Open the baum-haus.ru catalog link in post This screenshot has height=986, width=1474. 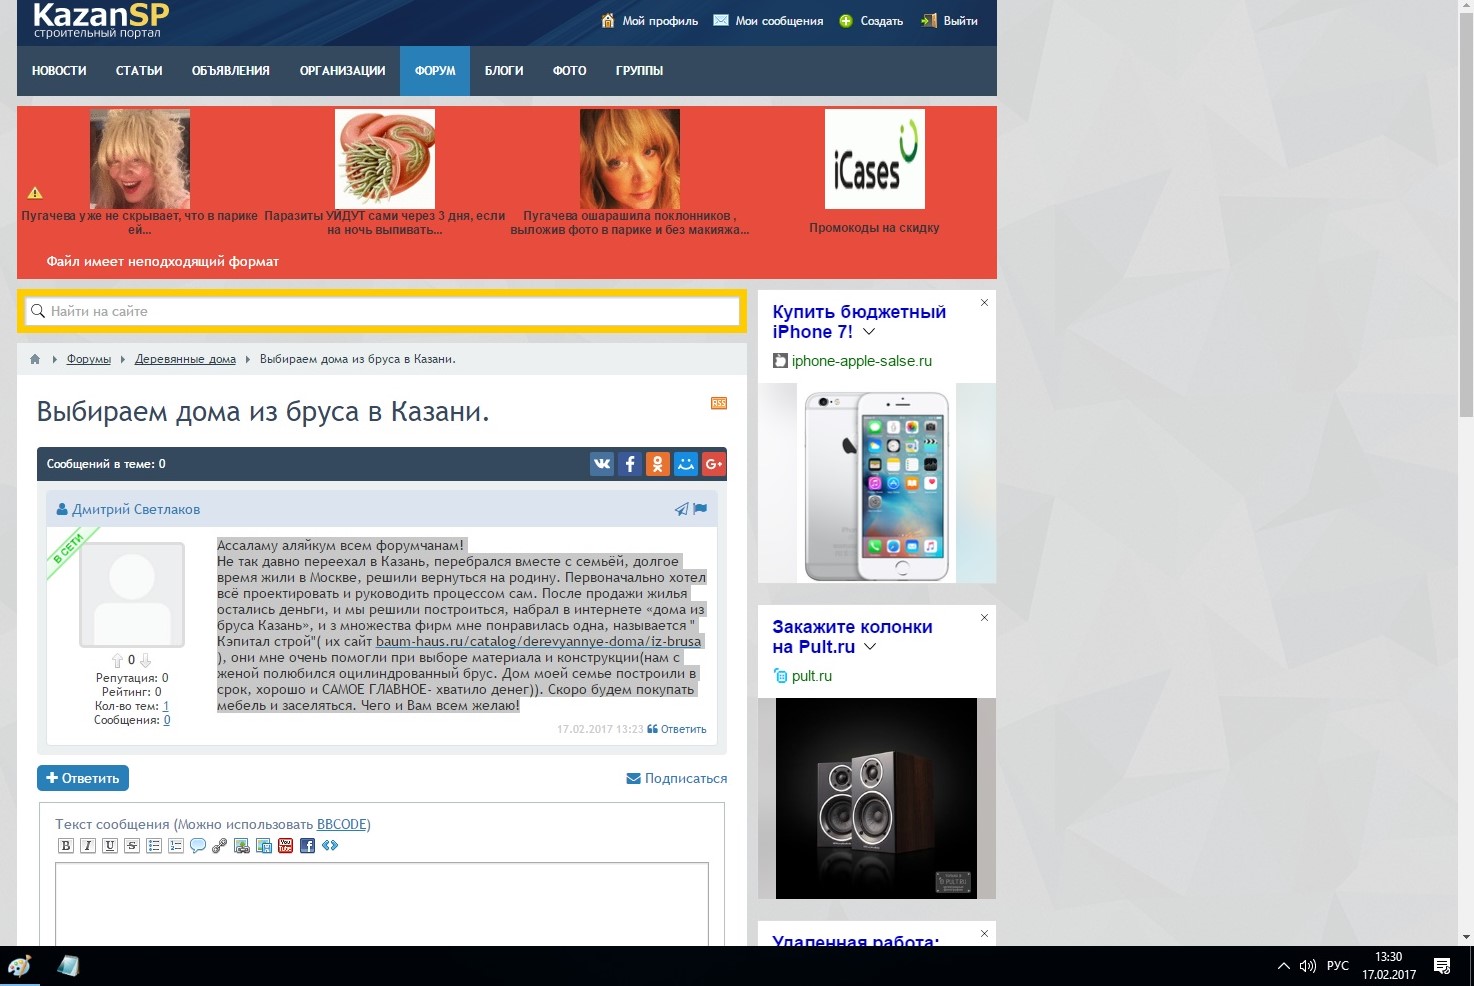pos(538,641)
